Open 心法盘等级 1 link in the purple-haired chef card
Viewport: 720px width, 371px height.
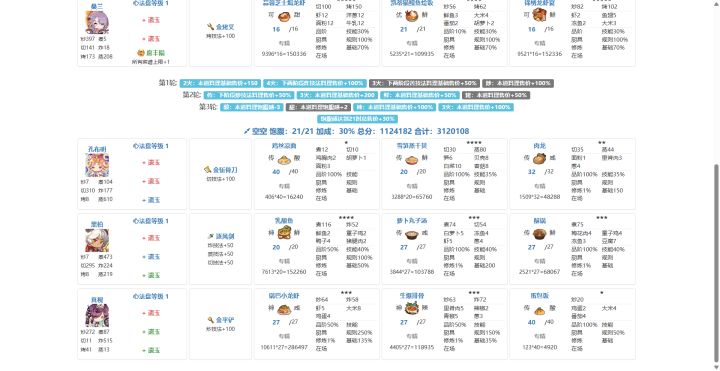pyautogui.click(x=151, y=296)
